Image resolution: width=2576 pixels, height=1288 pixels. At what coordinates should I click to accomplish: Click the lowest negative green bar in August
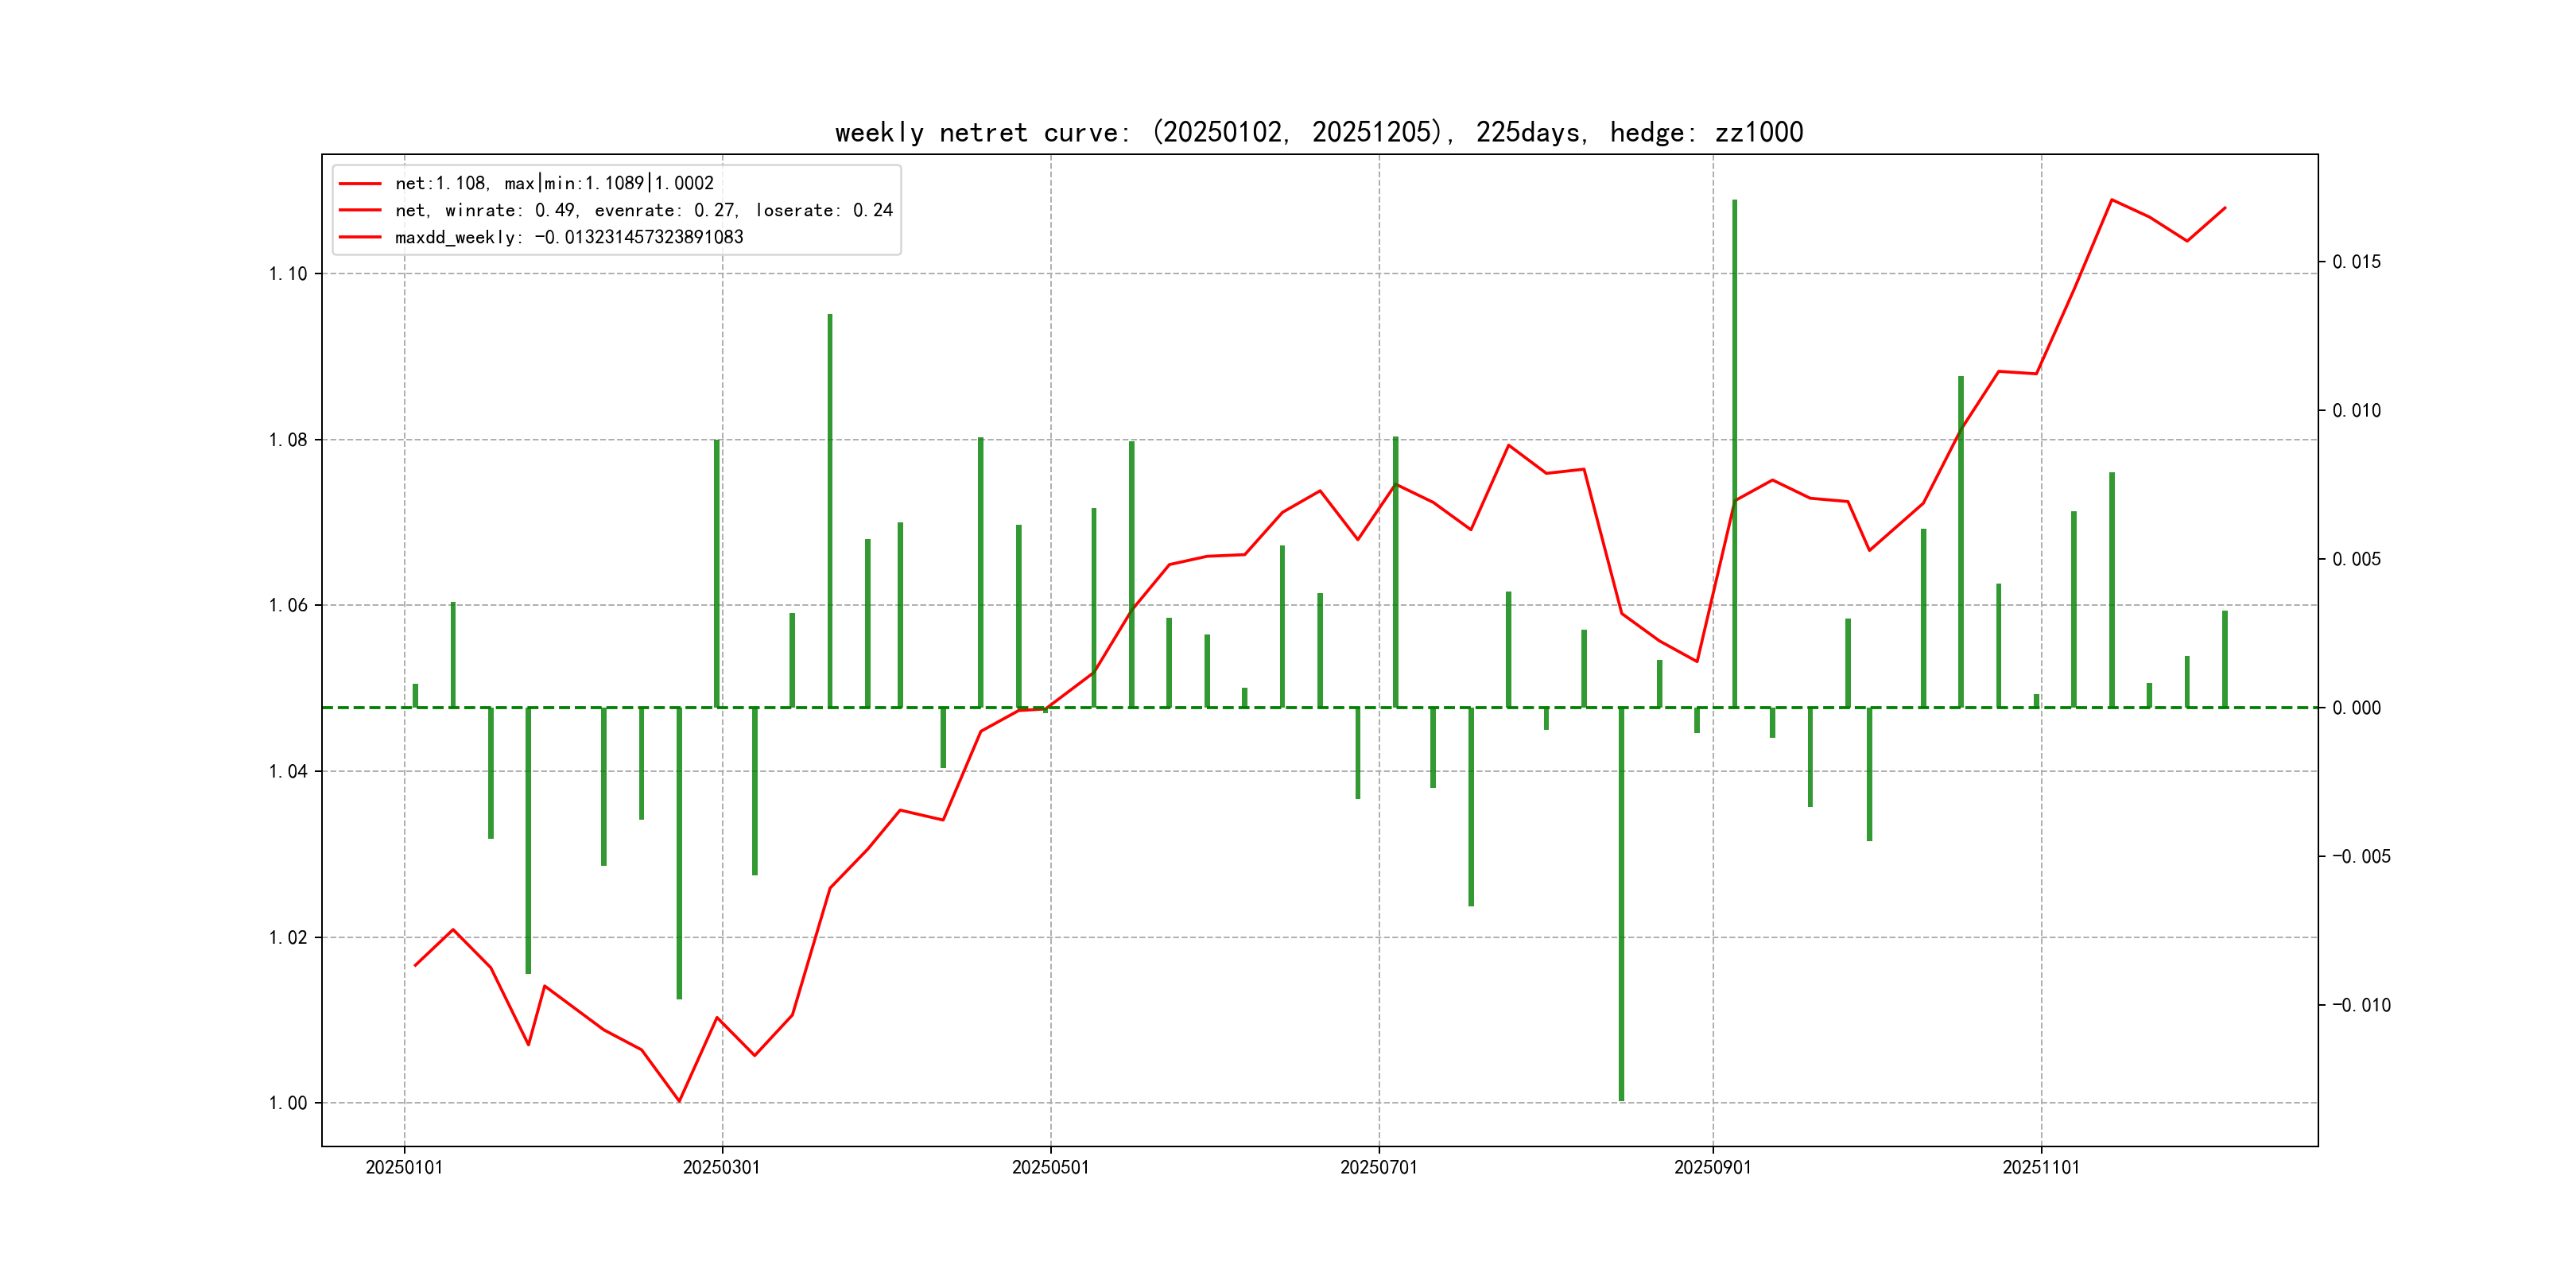point(1621,900)
